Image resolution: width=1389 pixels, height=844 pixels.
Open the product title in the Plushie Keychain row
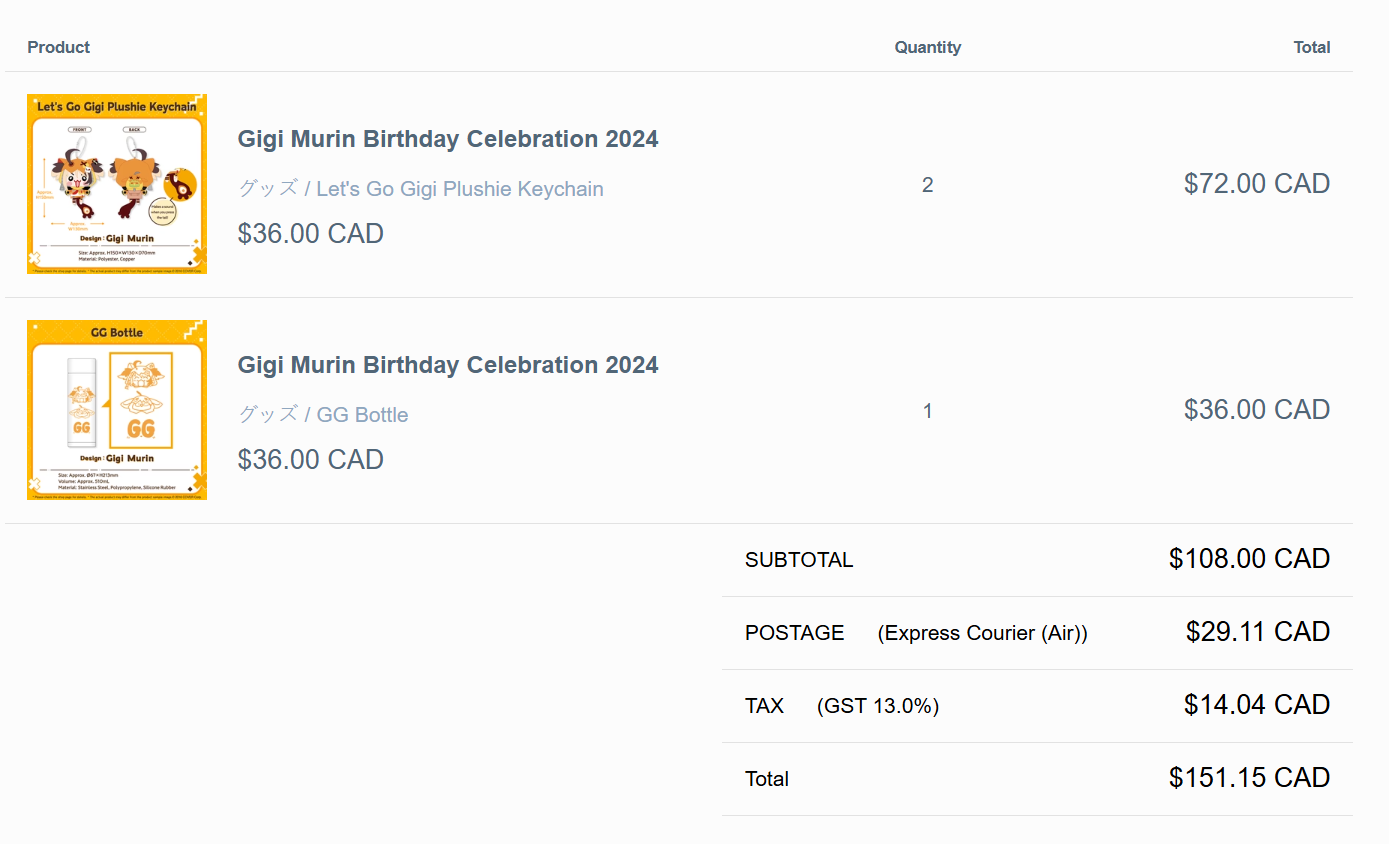tap(447, 139)
